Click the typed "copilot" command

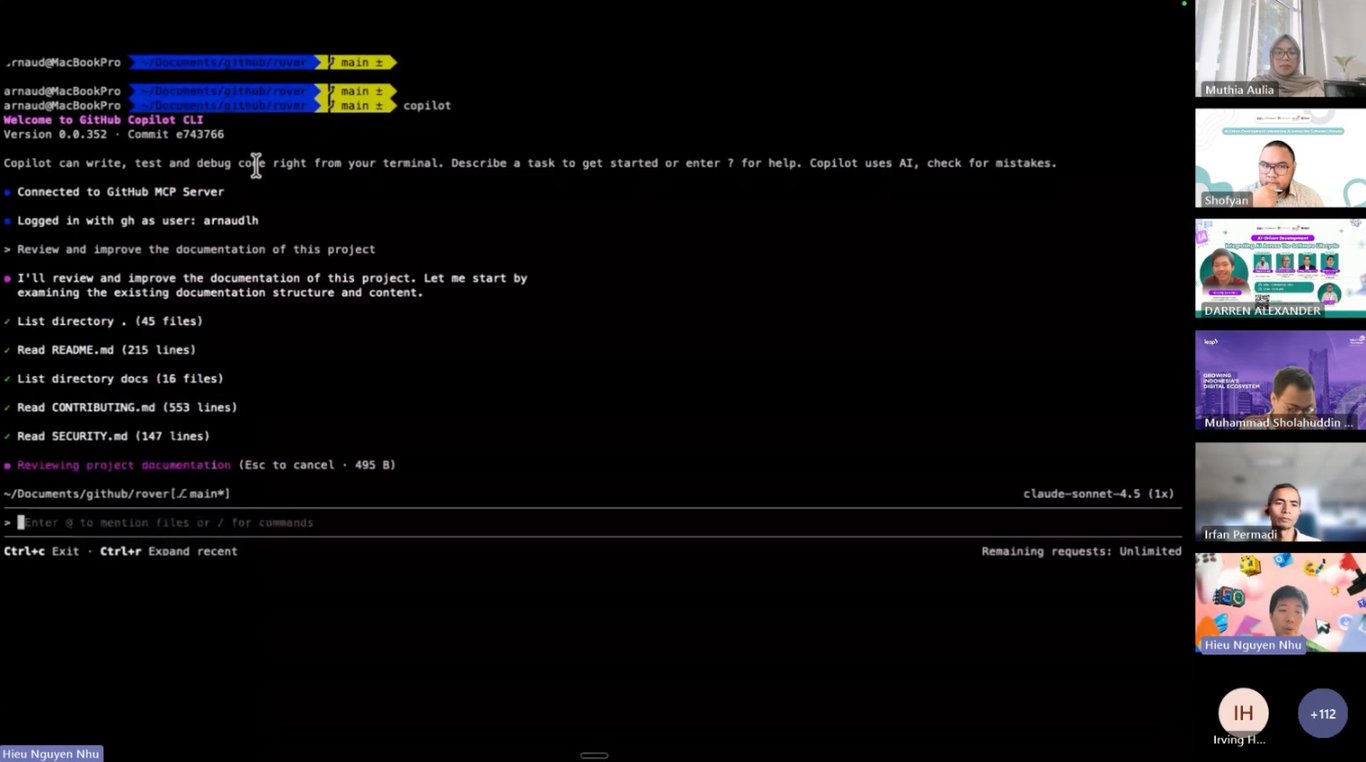click(427, 106)
